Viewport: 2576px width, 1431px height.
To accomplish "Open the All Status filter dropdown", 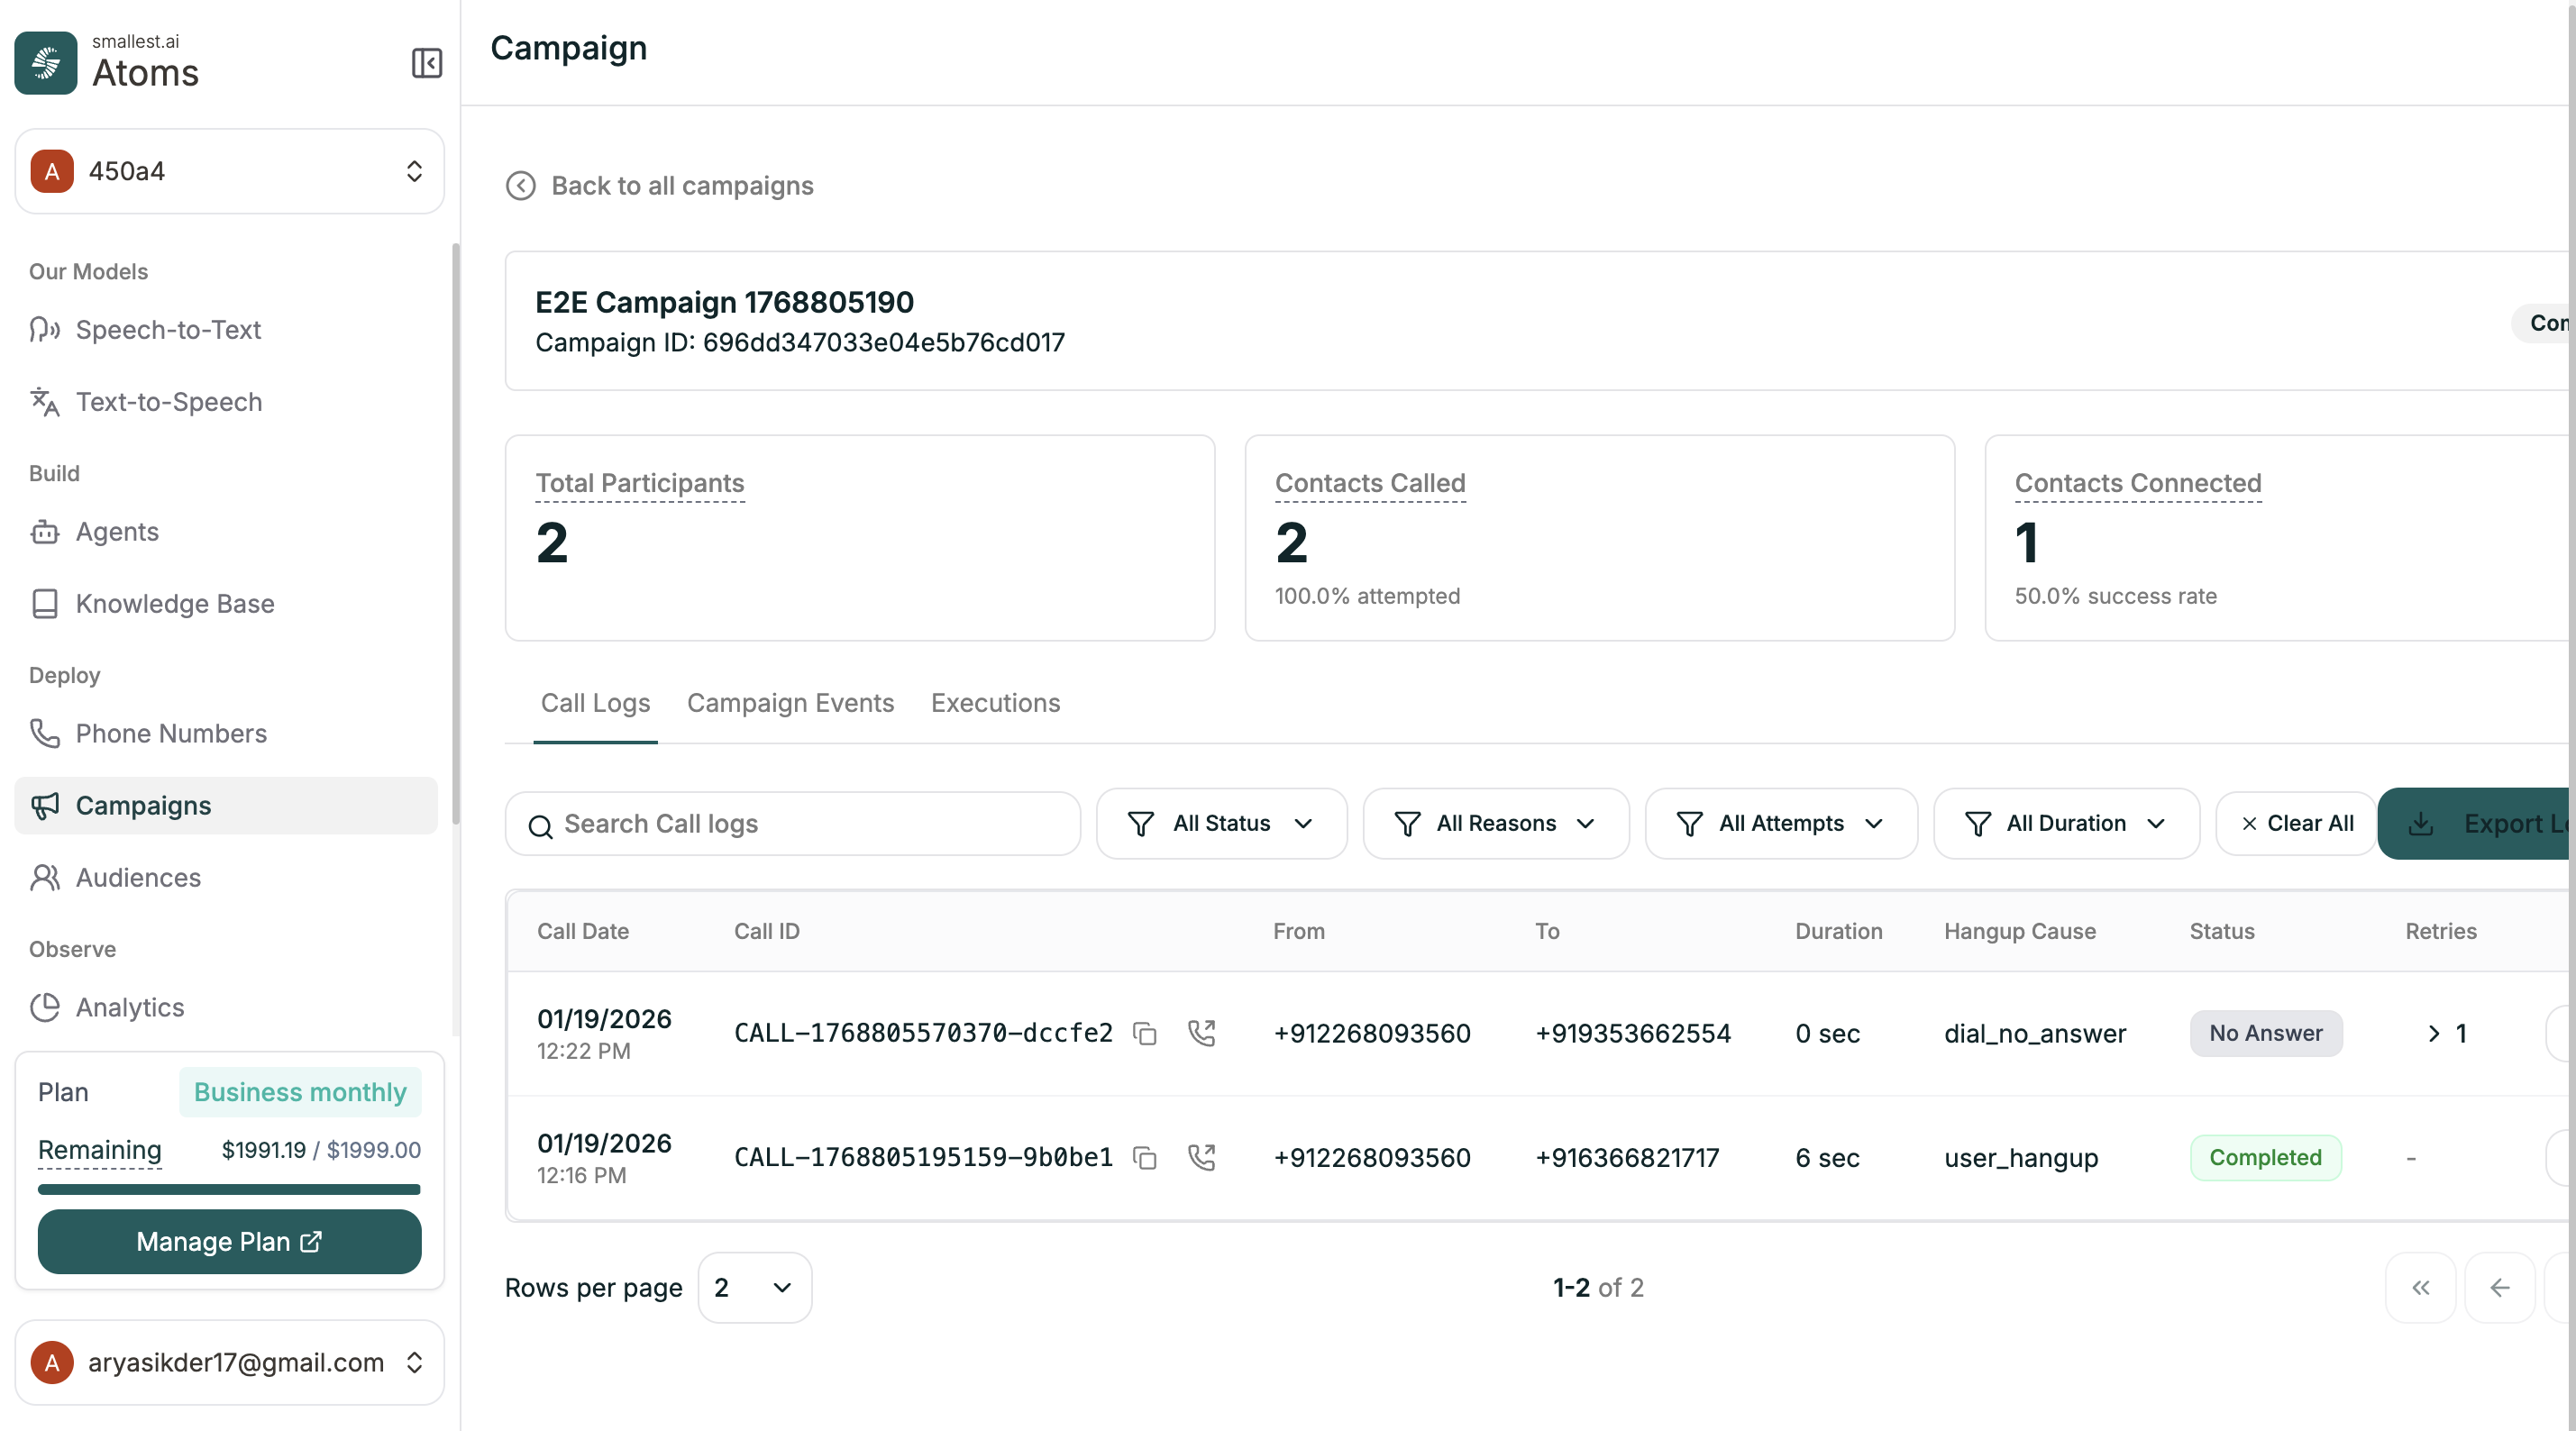I will pos(1221,823).
